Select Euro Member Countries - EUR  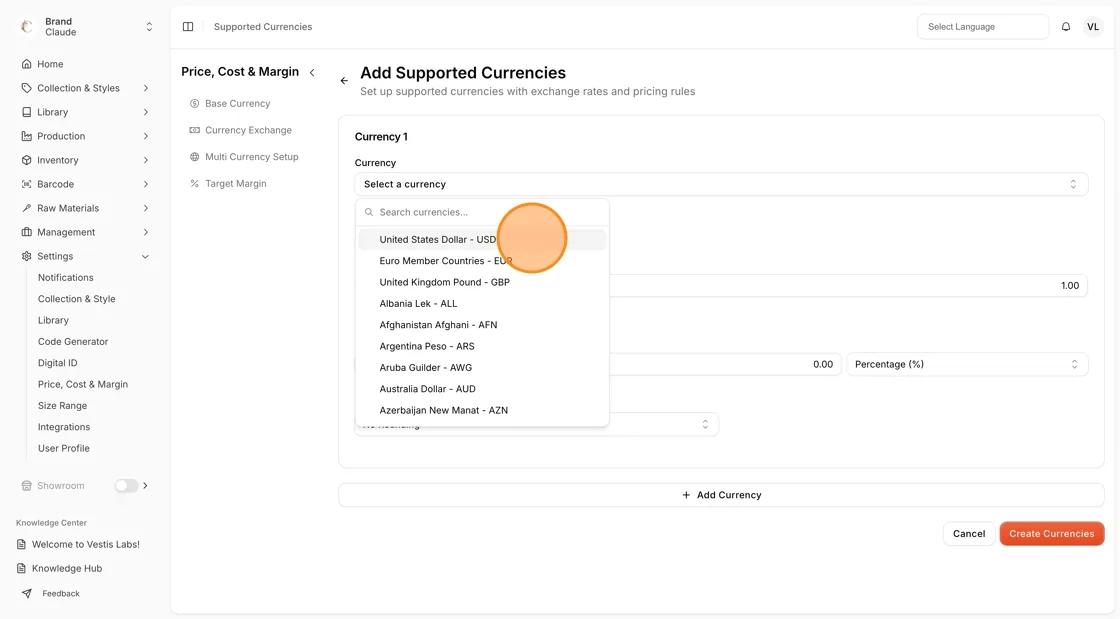click(x=482, y=261)
